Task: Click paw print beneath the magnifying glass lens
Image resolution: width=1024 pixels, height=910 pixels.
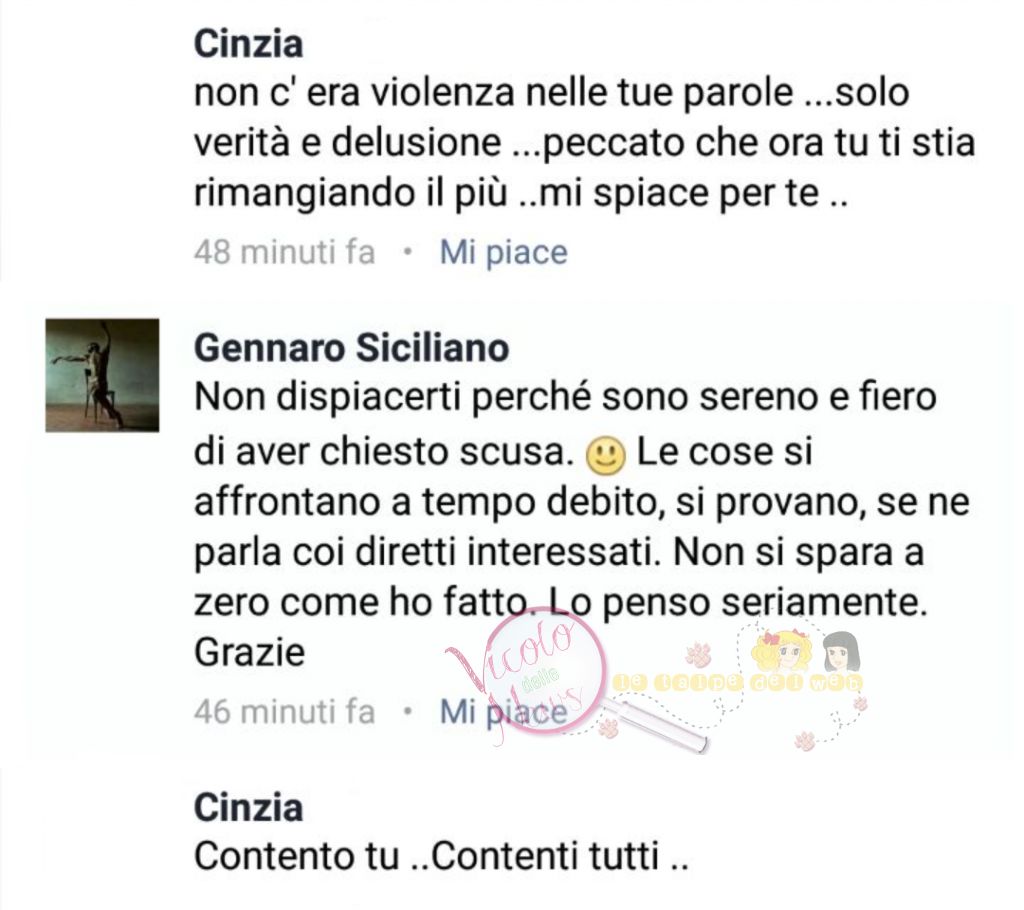Action: tap(609, 727)
